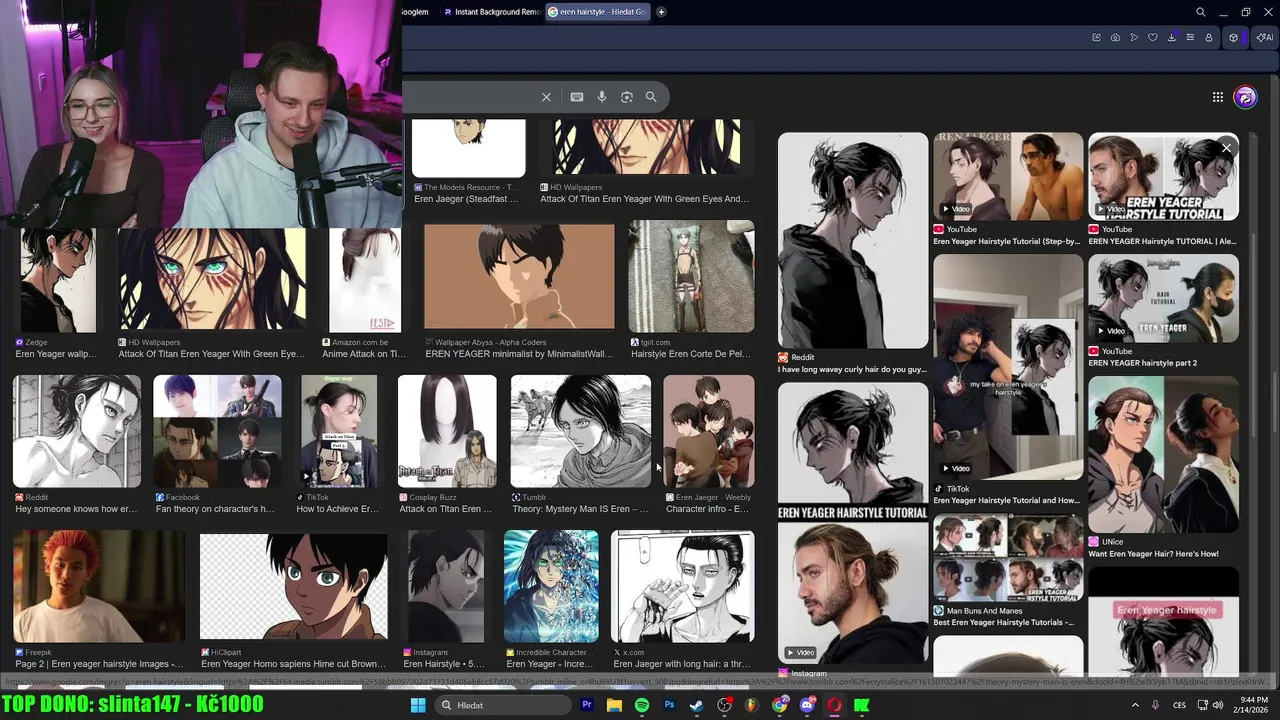The width and height of the screenshot is (1280, 720).
Task: Open the Google apps grid
Action: point(1218,97)
